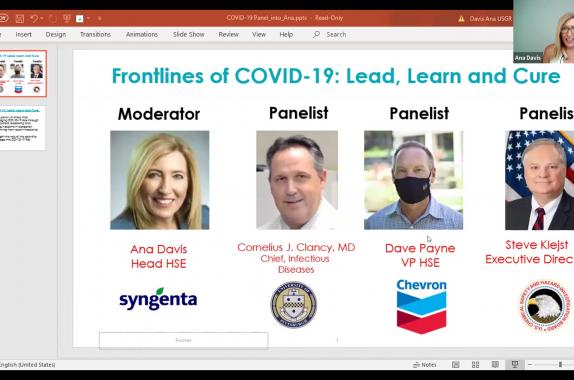Image resolution: width=574 pixels, height=380 pixels.
Task: Start slideshow from beginning via toolbar icon
Action: pyautogui.click(x=67, y=18)
